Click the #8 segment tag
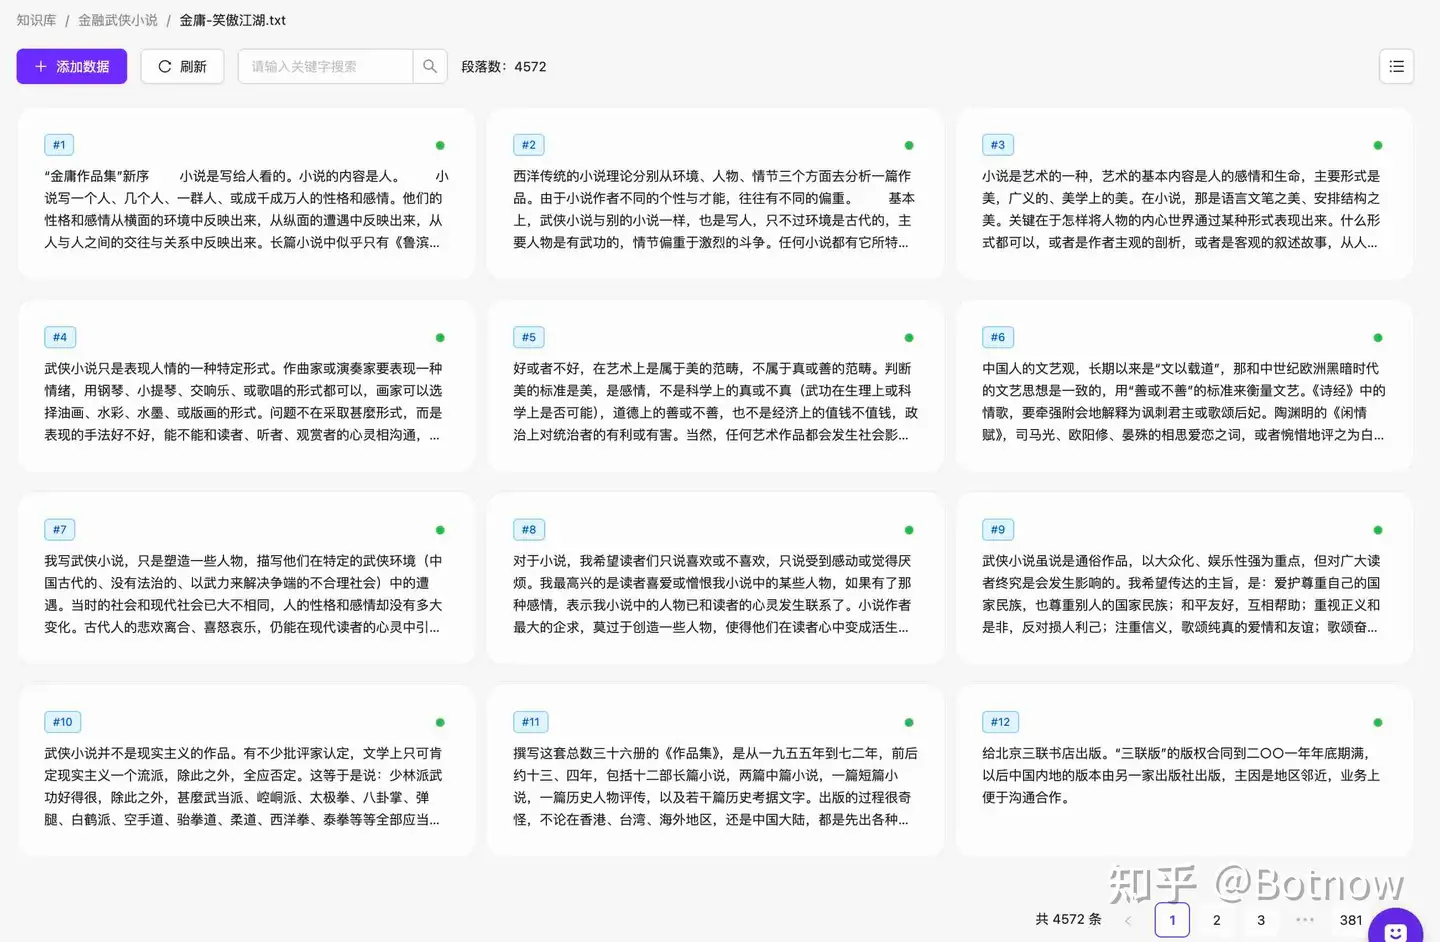 pyautogui.click(x=529, y=529)
